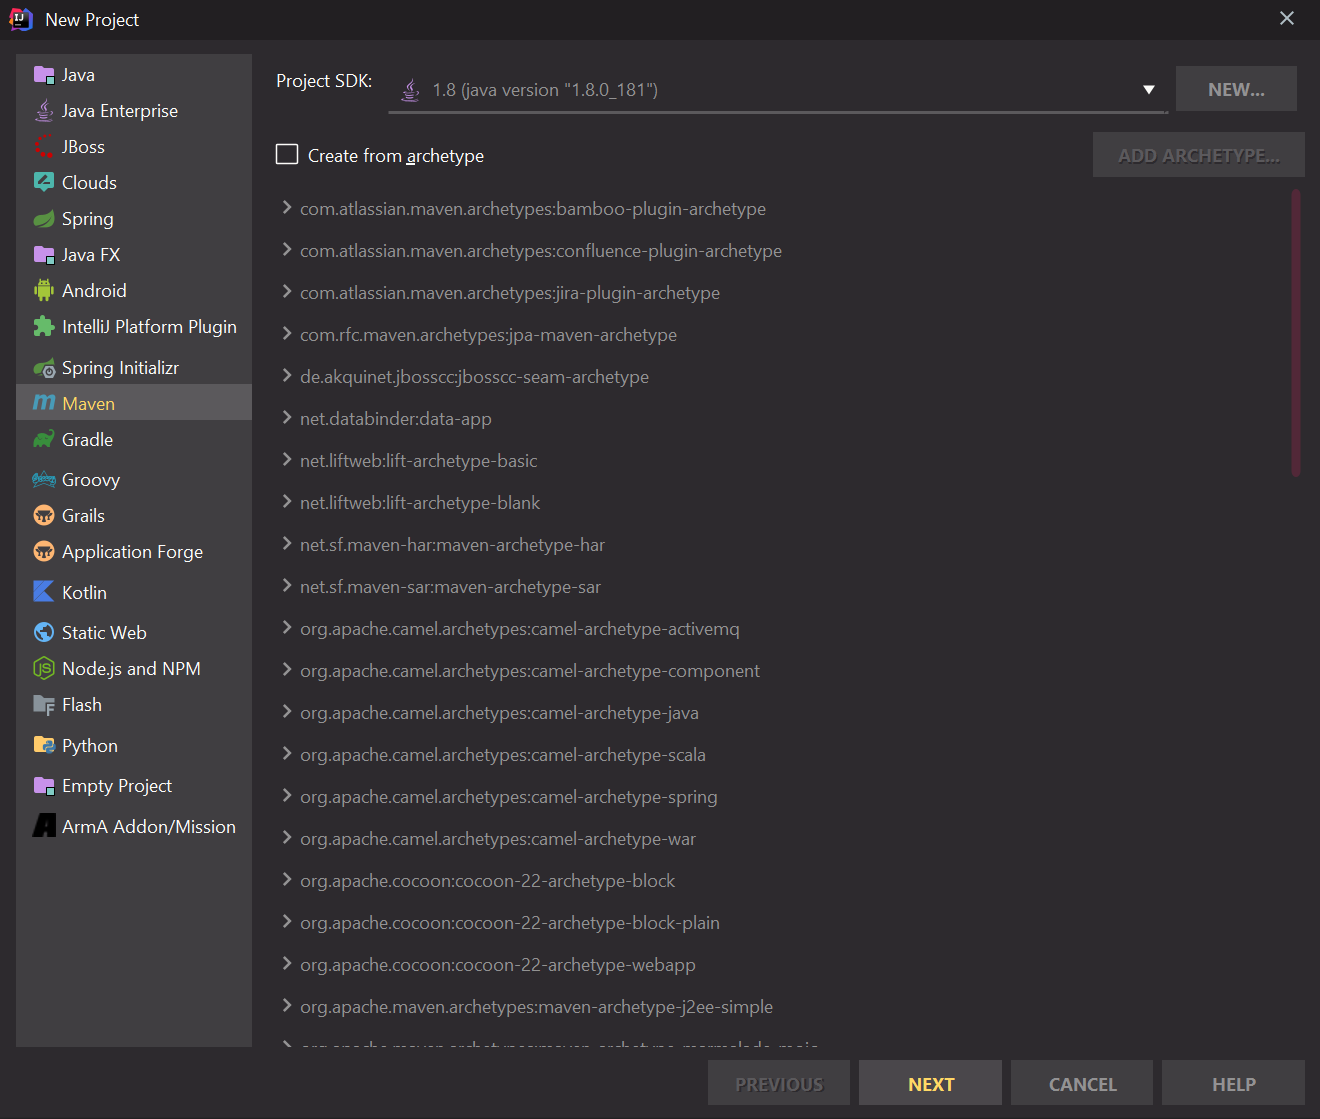The image size is (1320, 1119).
Task: Select cocoon-22-archetype-block row
Action: pos(780,881)
